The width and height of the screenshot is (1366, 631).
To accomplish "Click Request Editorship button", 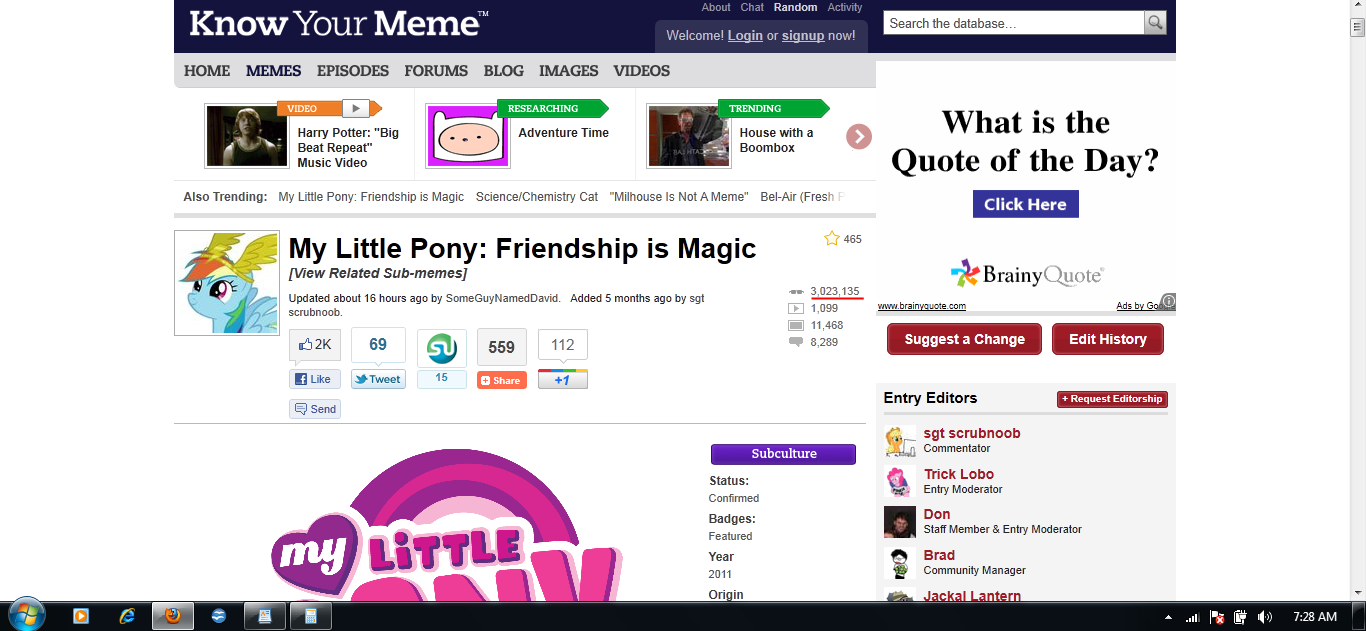I will [1112, 399].
